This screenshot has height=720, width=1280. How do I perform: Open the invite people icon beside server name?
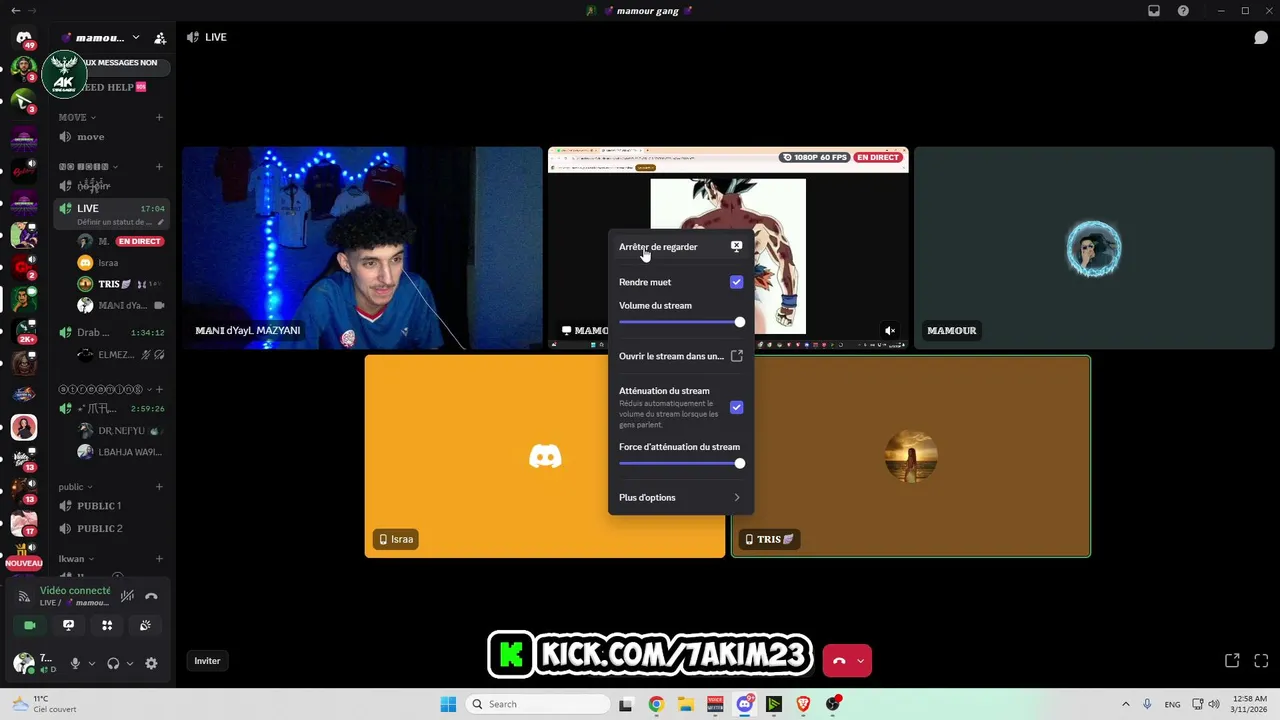tap(160, 38)
